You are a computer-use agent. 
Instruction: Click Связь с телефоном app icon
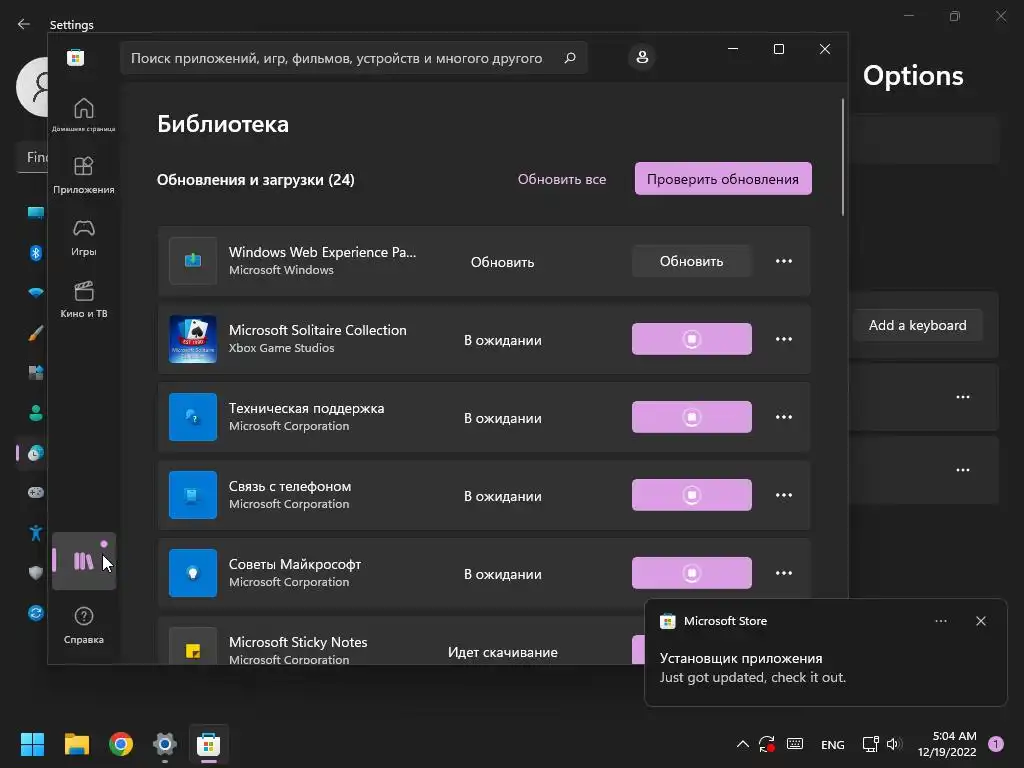pos(193,495)
